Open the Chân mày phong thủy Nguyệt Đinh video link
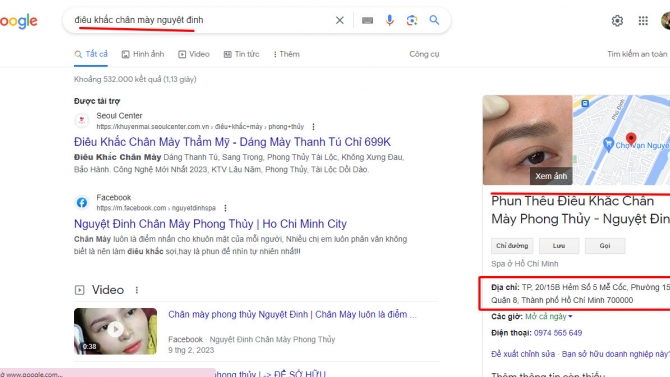 coord(292,315)
